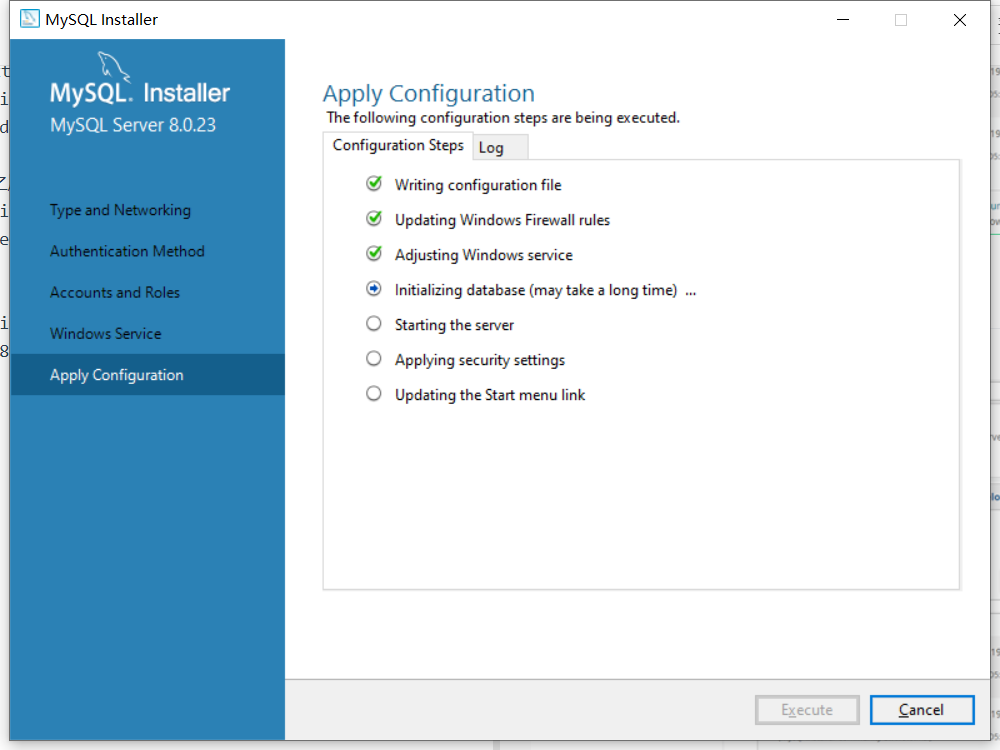1000x750 pixels.
Task: Minimize the MySQL Installer window
Action: click(x=843, y=20)
